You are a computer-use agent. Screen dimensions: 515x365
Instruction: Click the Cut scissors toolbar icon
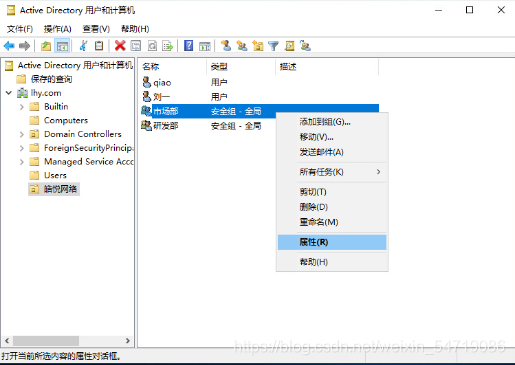tap(83, 46)
